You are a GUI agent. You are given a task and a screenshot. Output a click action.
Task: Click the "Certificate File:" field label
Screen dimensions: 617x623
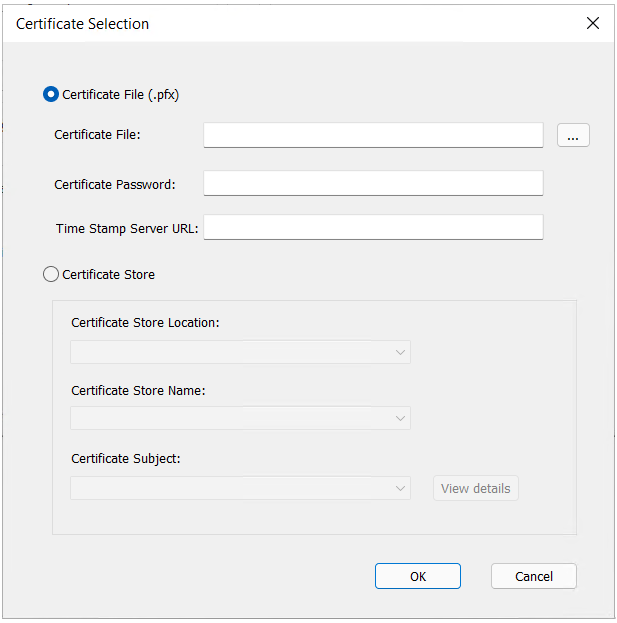pyautogui.click(x=97, y=135)
